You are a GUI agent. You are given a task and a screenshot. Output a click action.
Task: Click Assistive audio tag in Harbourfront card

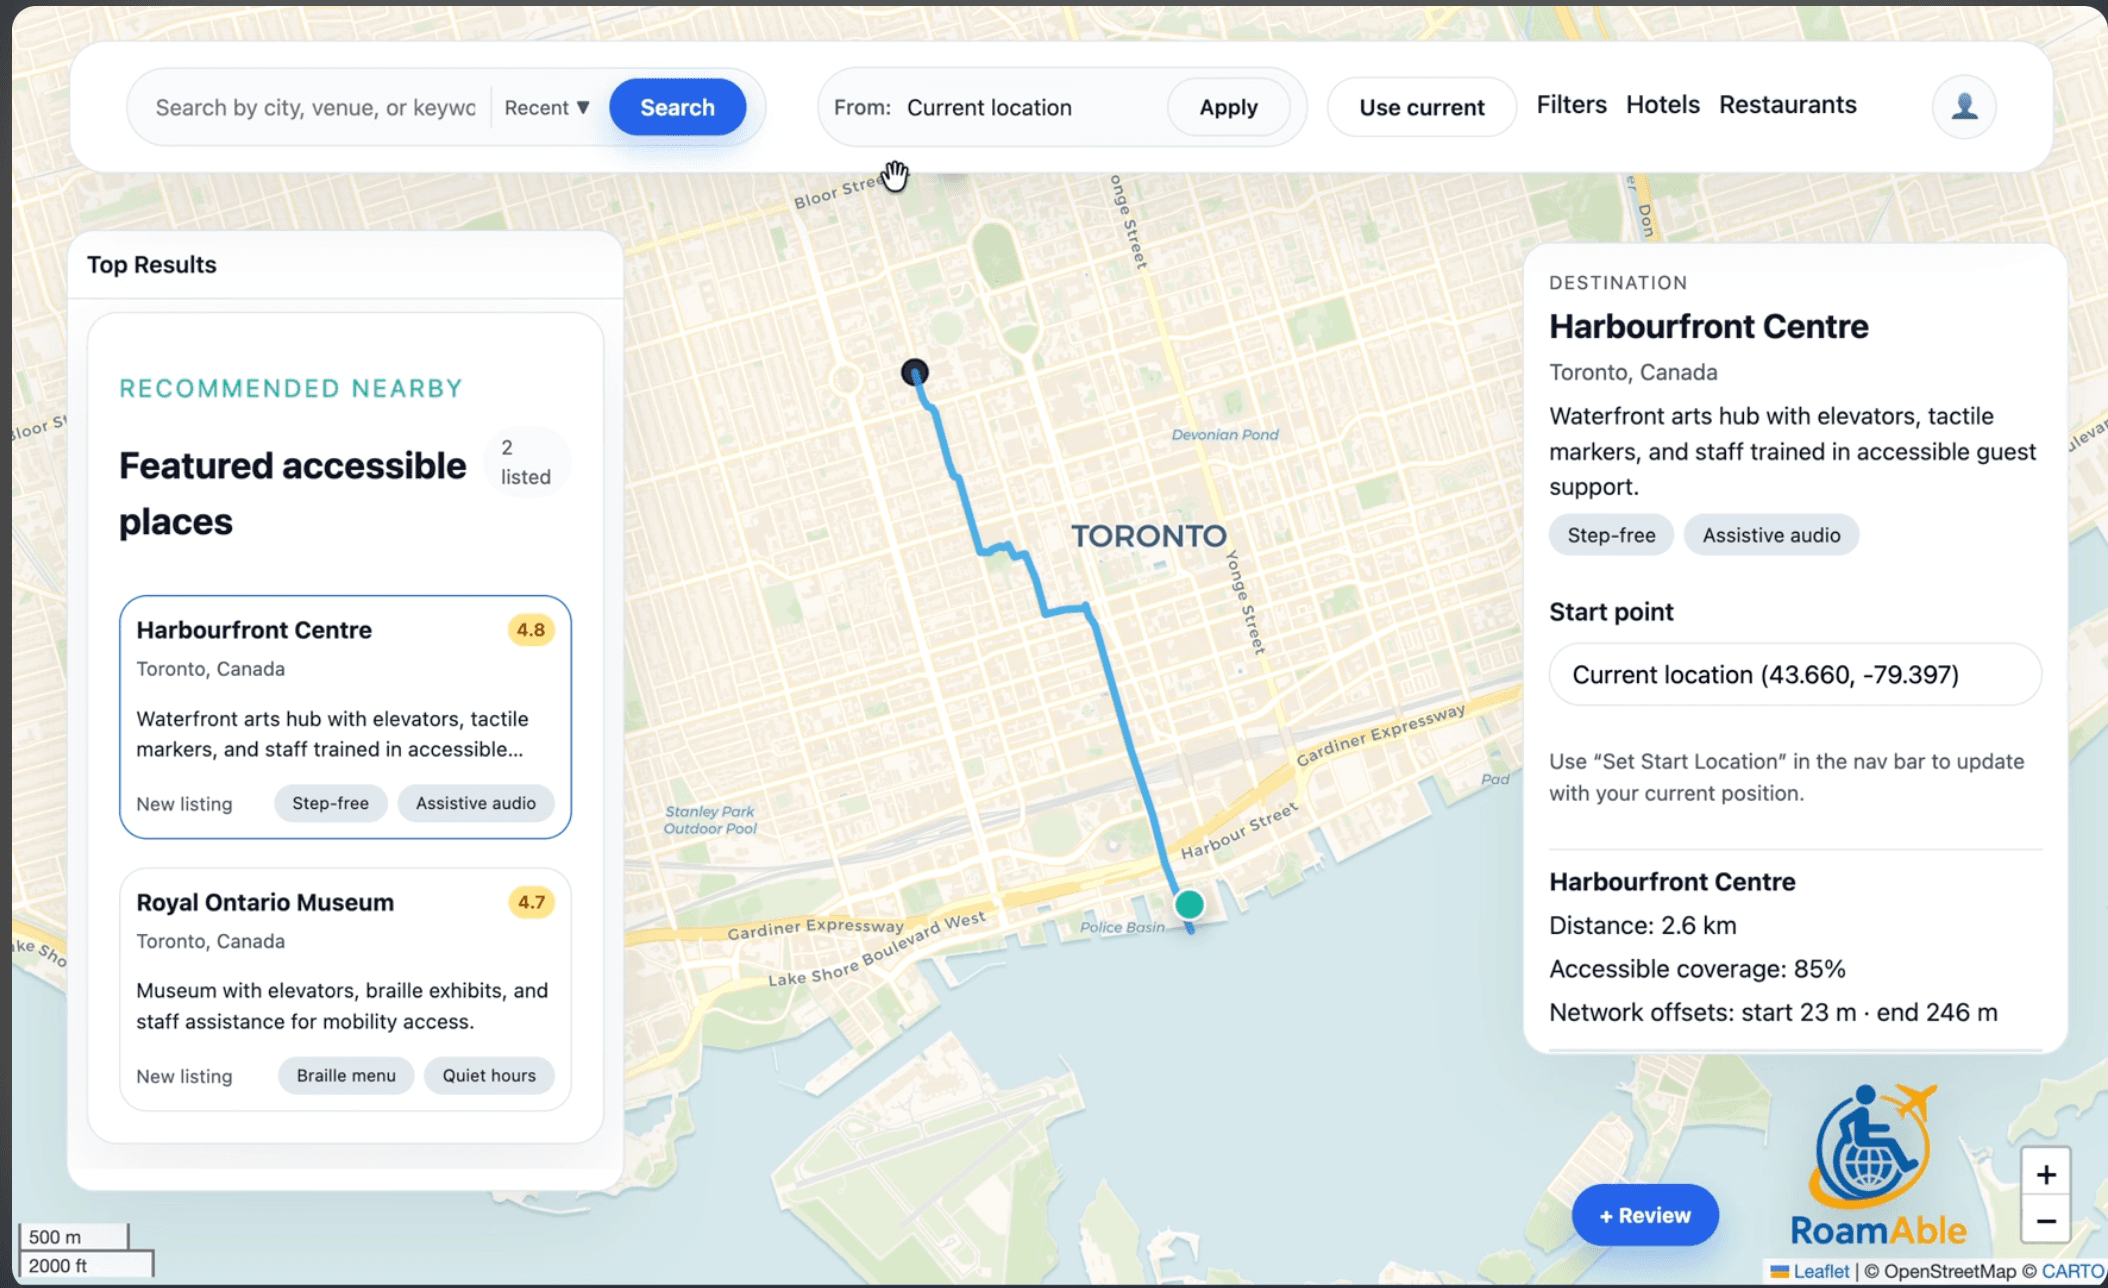tap(475, 803)
